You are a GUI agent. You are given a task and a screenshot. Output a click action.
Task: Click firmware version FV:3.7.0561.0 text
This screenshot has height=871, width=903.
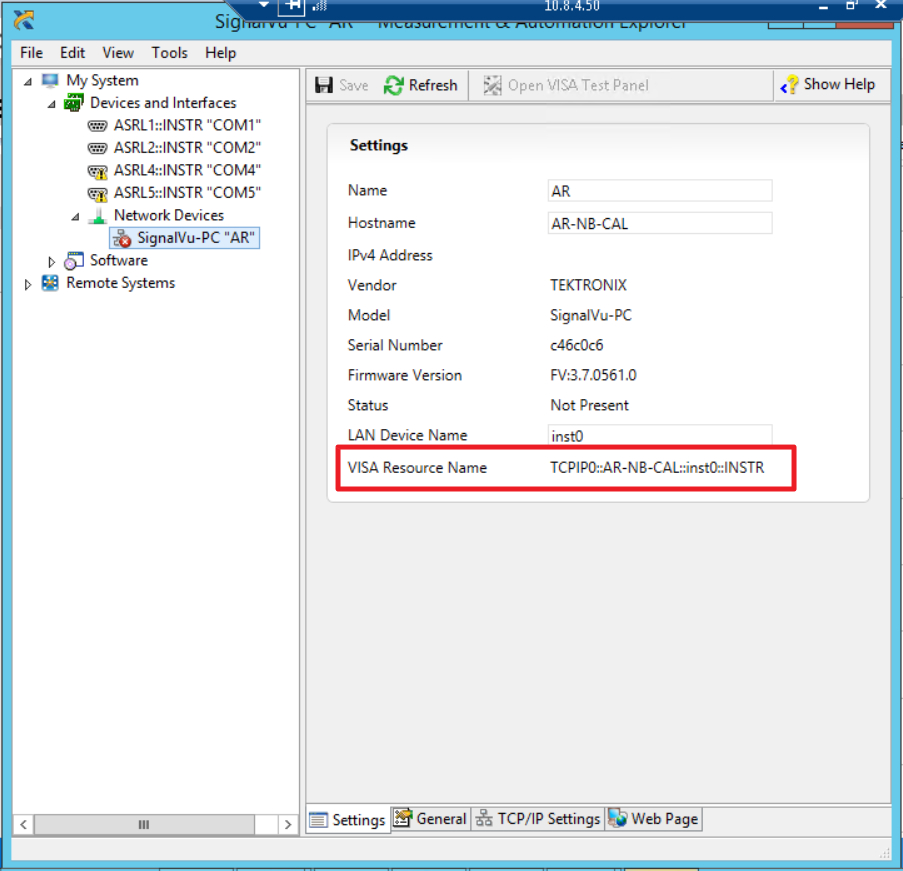click(x=593, y=376)
